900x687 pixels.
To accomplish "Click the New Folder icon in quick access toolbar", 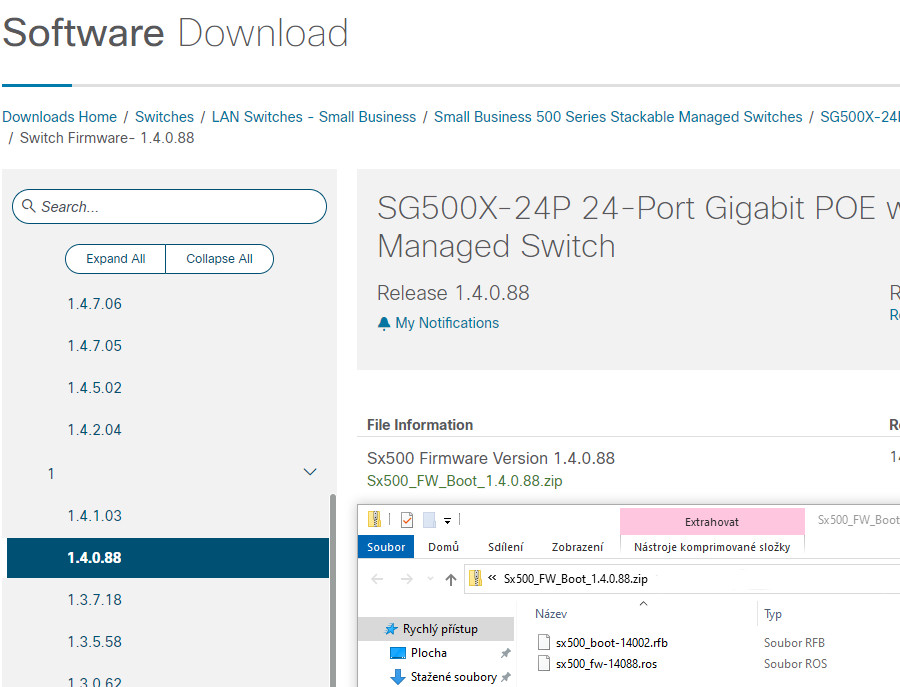I will click(429, 520).
